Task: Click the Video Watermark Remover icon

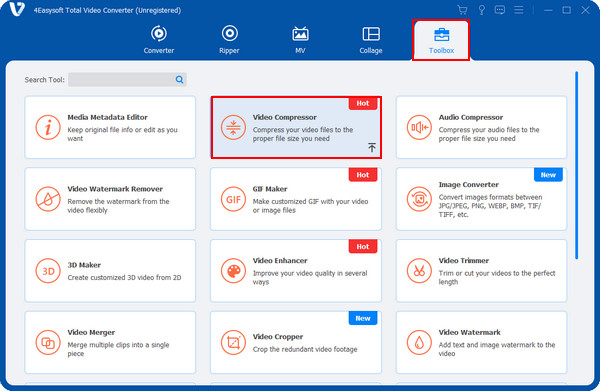Action: coord(48,199)
